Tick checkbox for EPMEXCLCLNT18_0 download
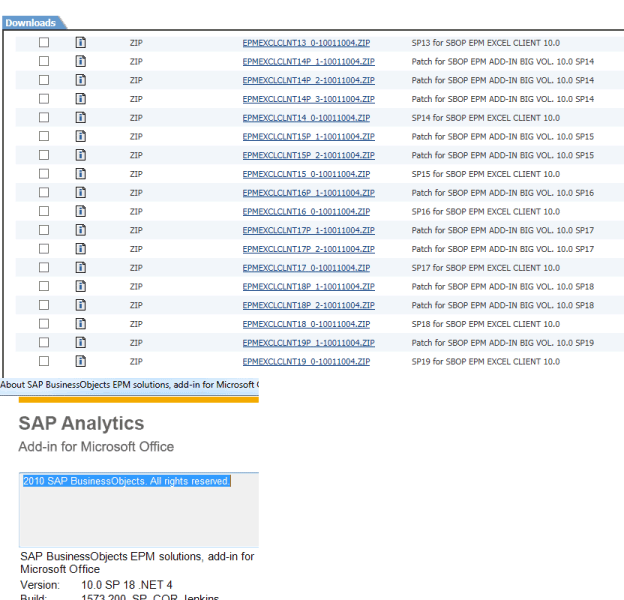This screenshot has width=624, height=600. [44, 323]
